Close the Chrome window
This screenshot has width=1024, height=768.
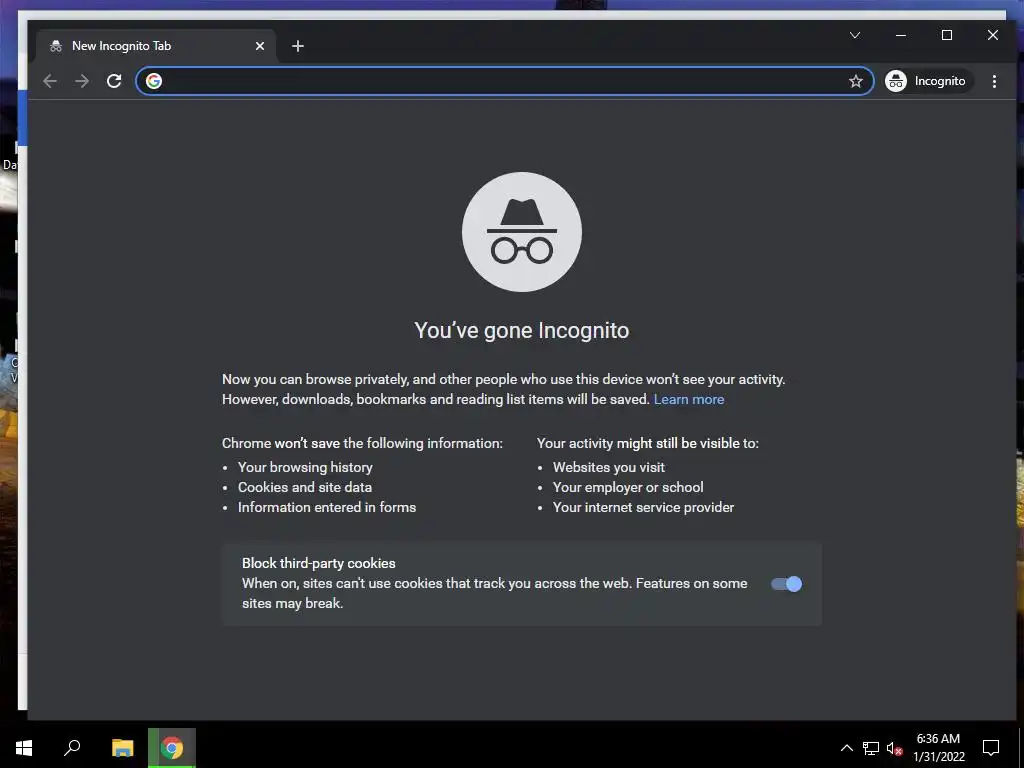coord(993,35)
